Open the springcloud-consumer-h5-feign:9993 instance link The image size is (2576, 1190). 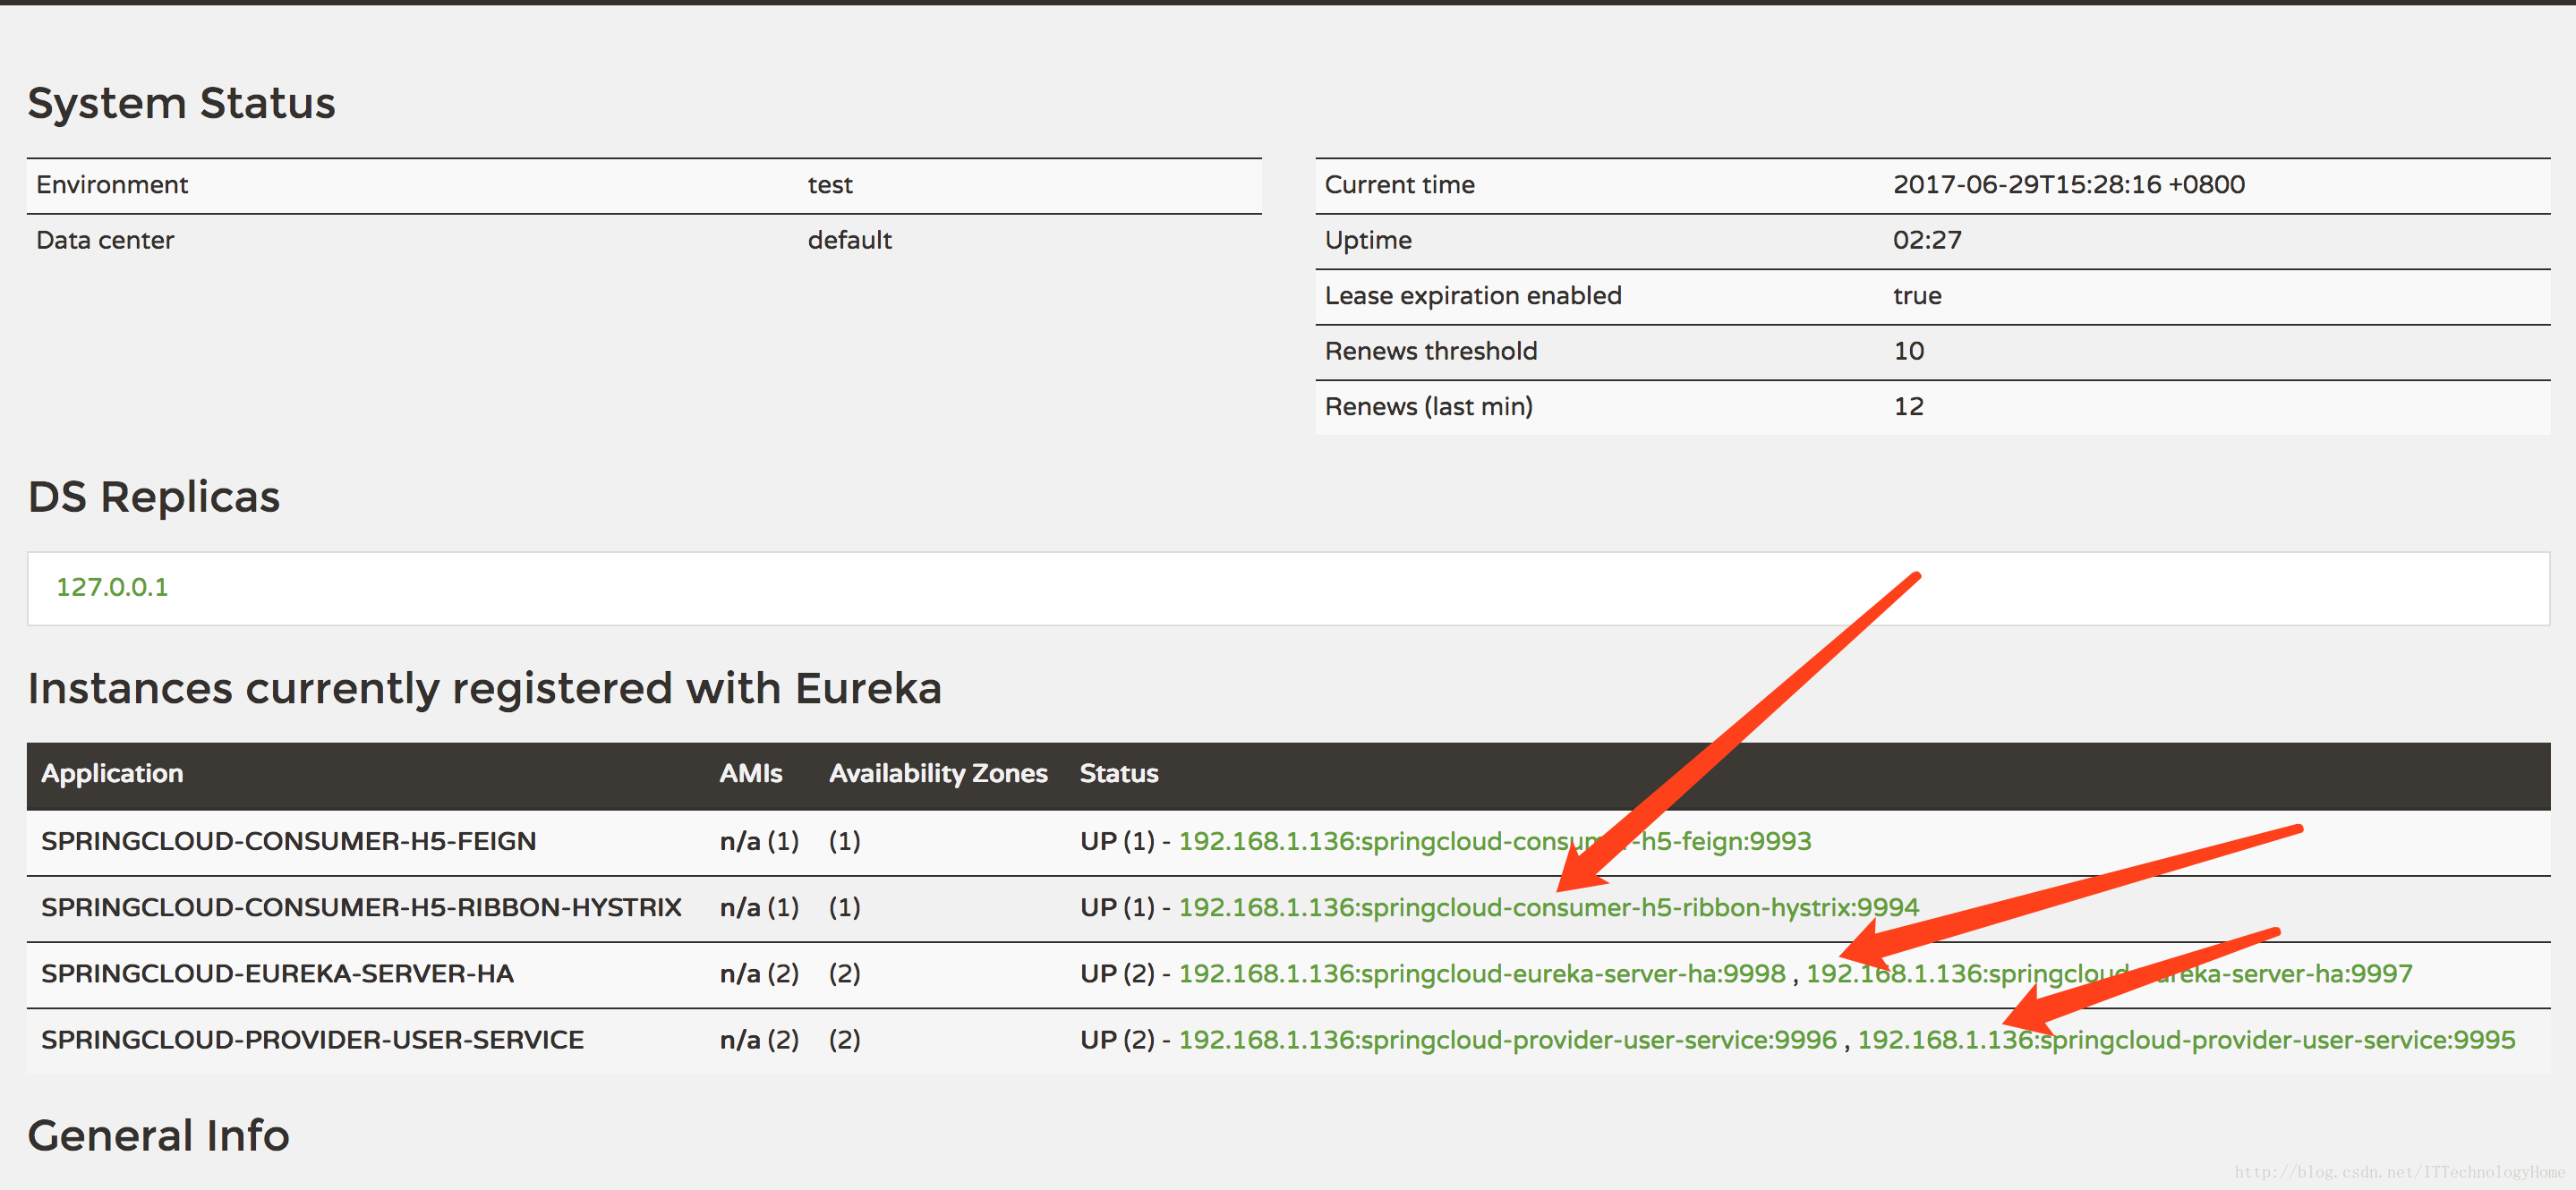pyautogui.click(x=1495, y=841)
